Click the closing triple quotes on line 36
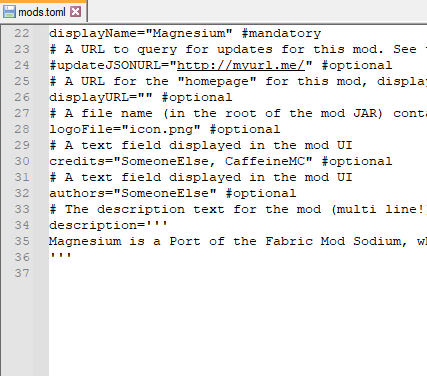The width and height of the screenshot is (427, 376). 60,256
